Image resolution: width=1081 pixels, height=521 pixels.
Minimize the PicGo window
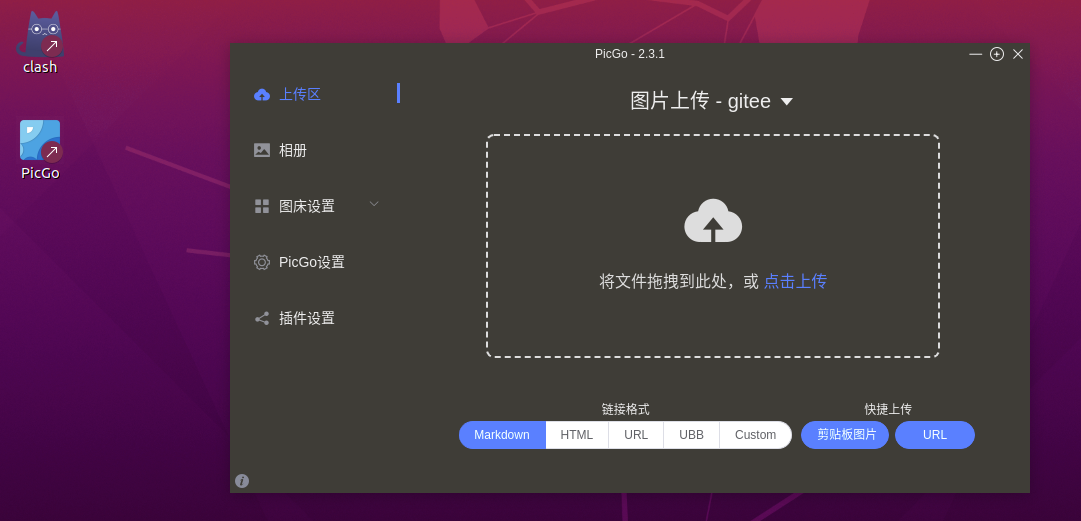pyautogui.click(x=976, y=54)
